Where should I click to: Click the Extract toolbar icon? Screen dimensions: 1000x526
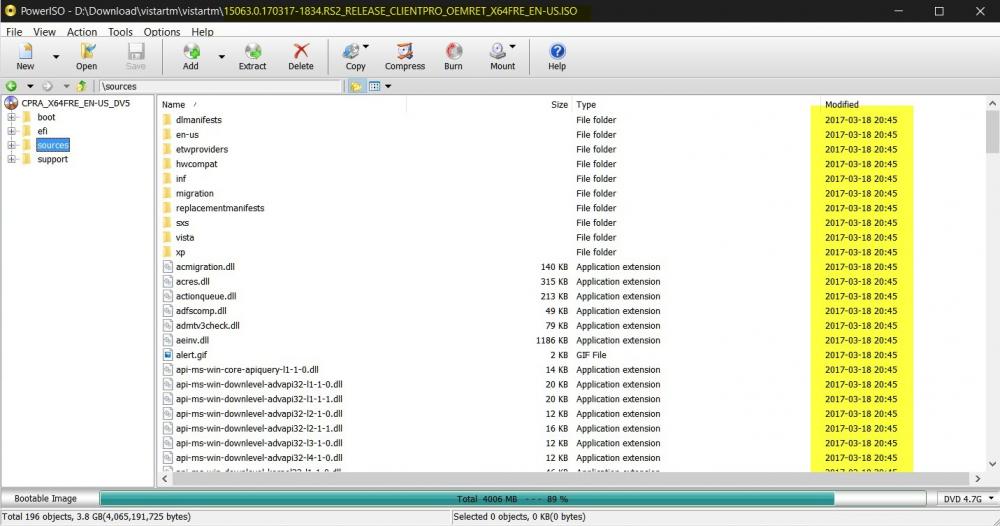coord(252,55)
